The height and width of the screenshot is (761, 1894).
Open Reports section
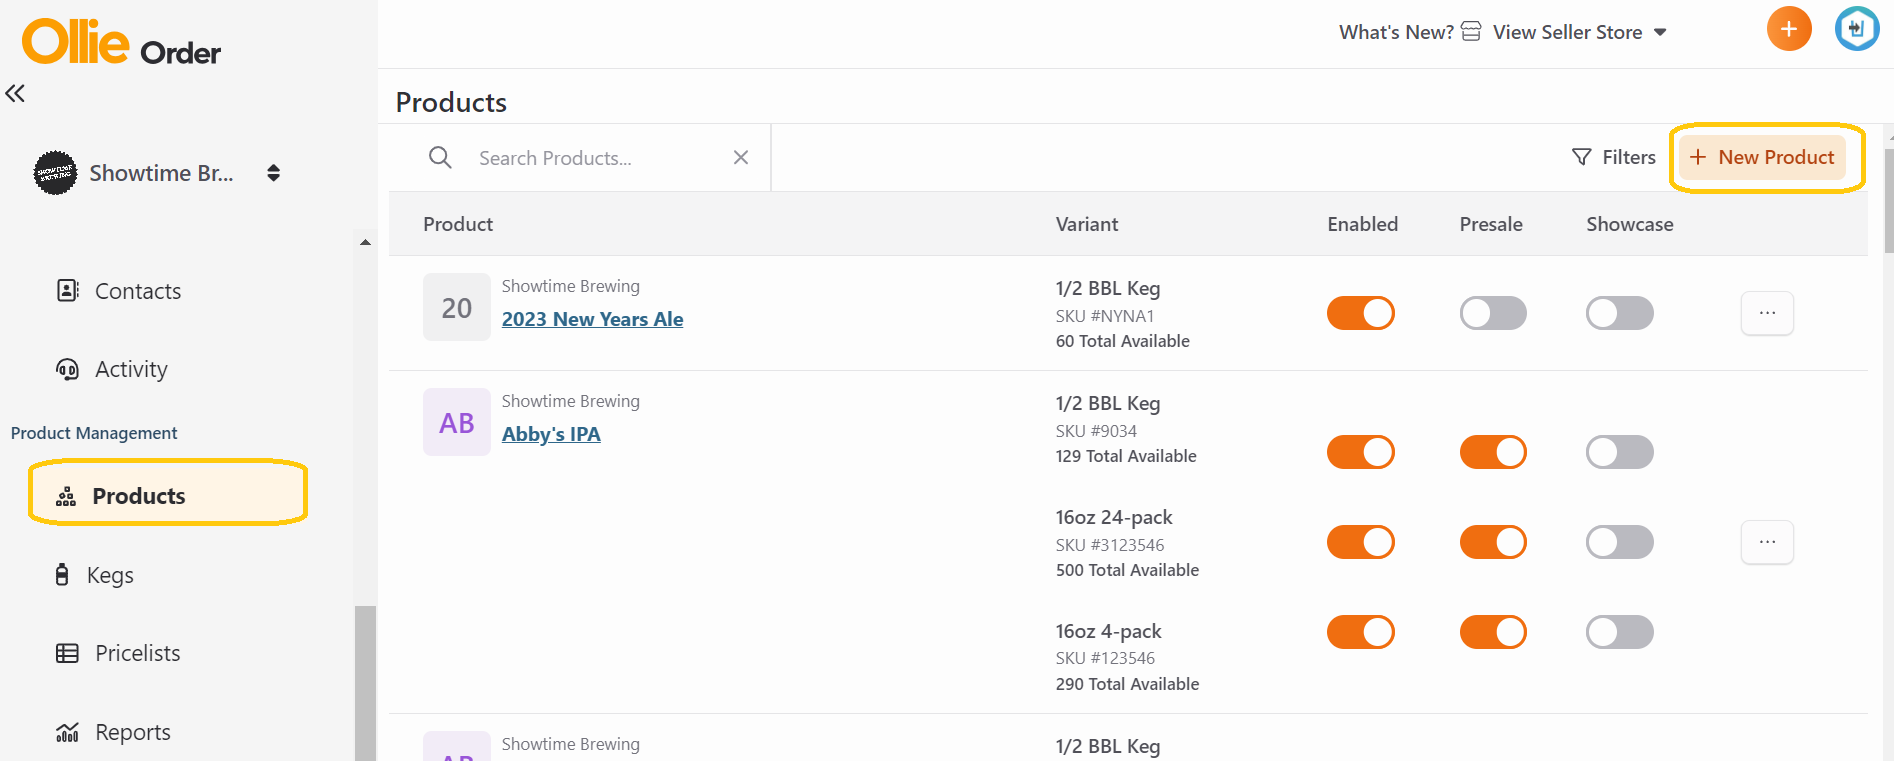(132, 732)
